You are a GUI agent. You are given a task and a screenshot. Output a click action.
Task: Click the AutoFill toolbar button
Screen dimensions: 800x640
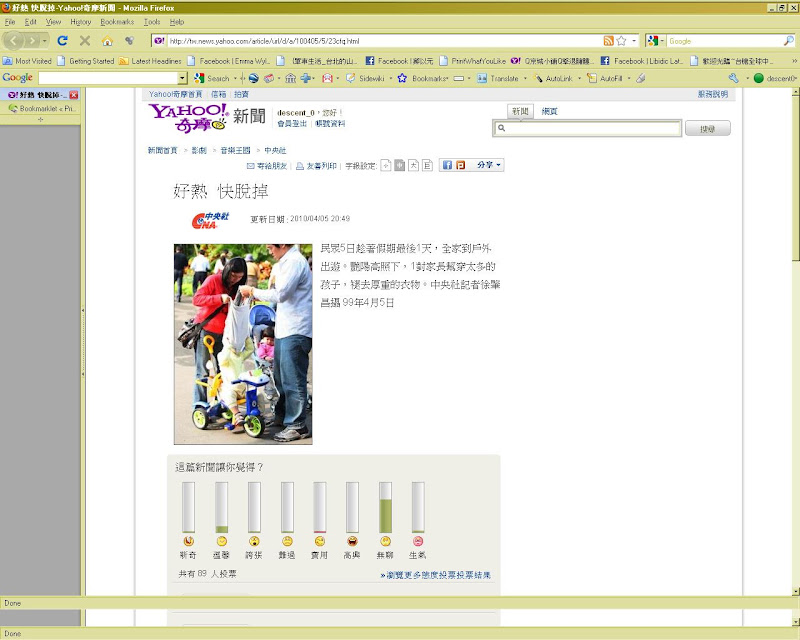click(605, 78)
